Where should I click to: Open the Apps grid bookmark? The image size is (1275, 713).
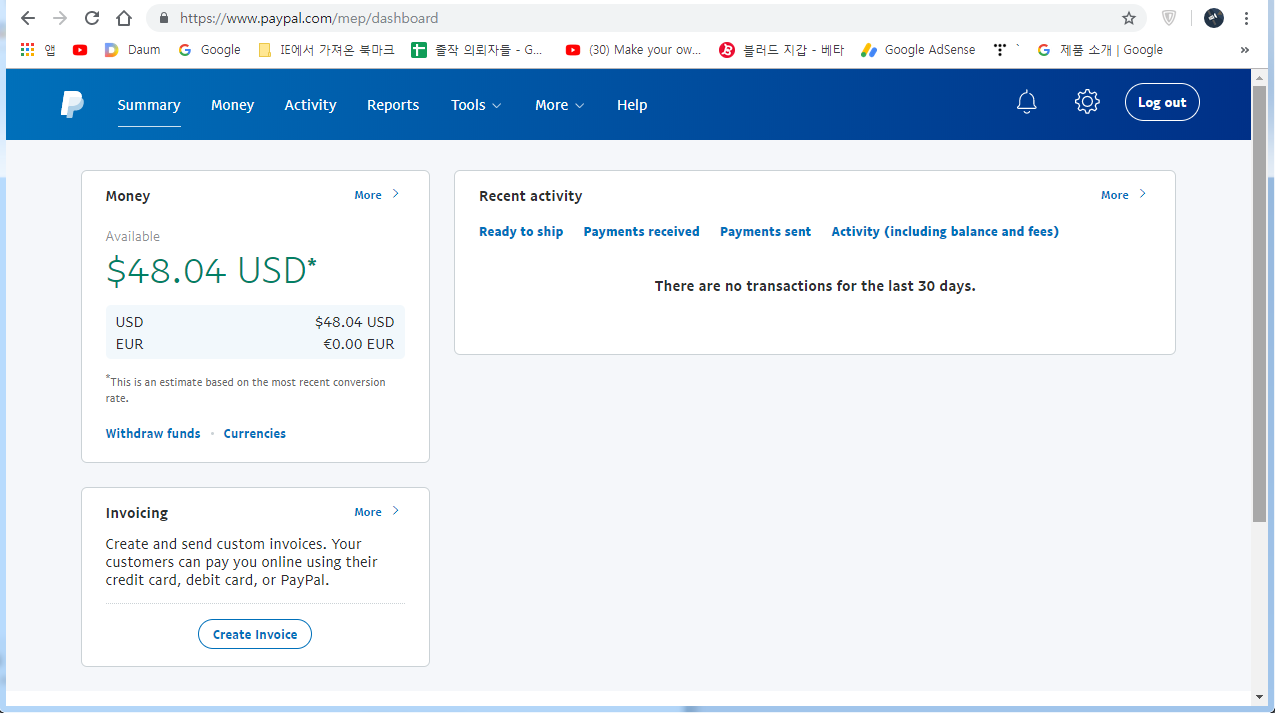(38, 50)
